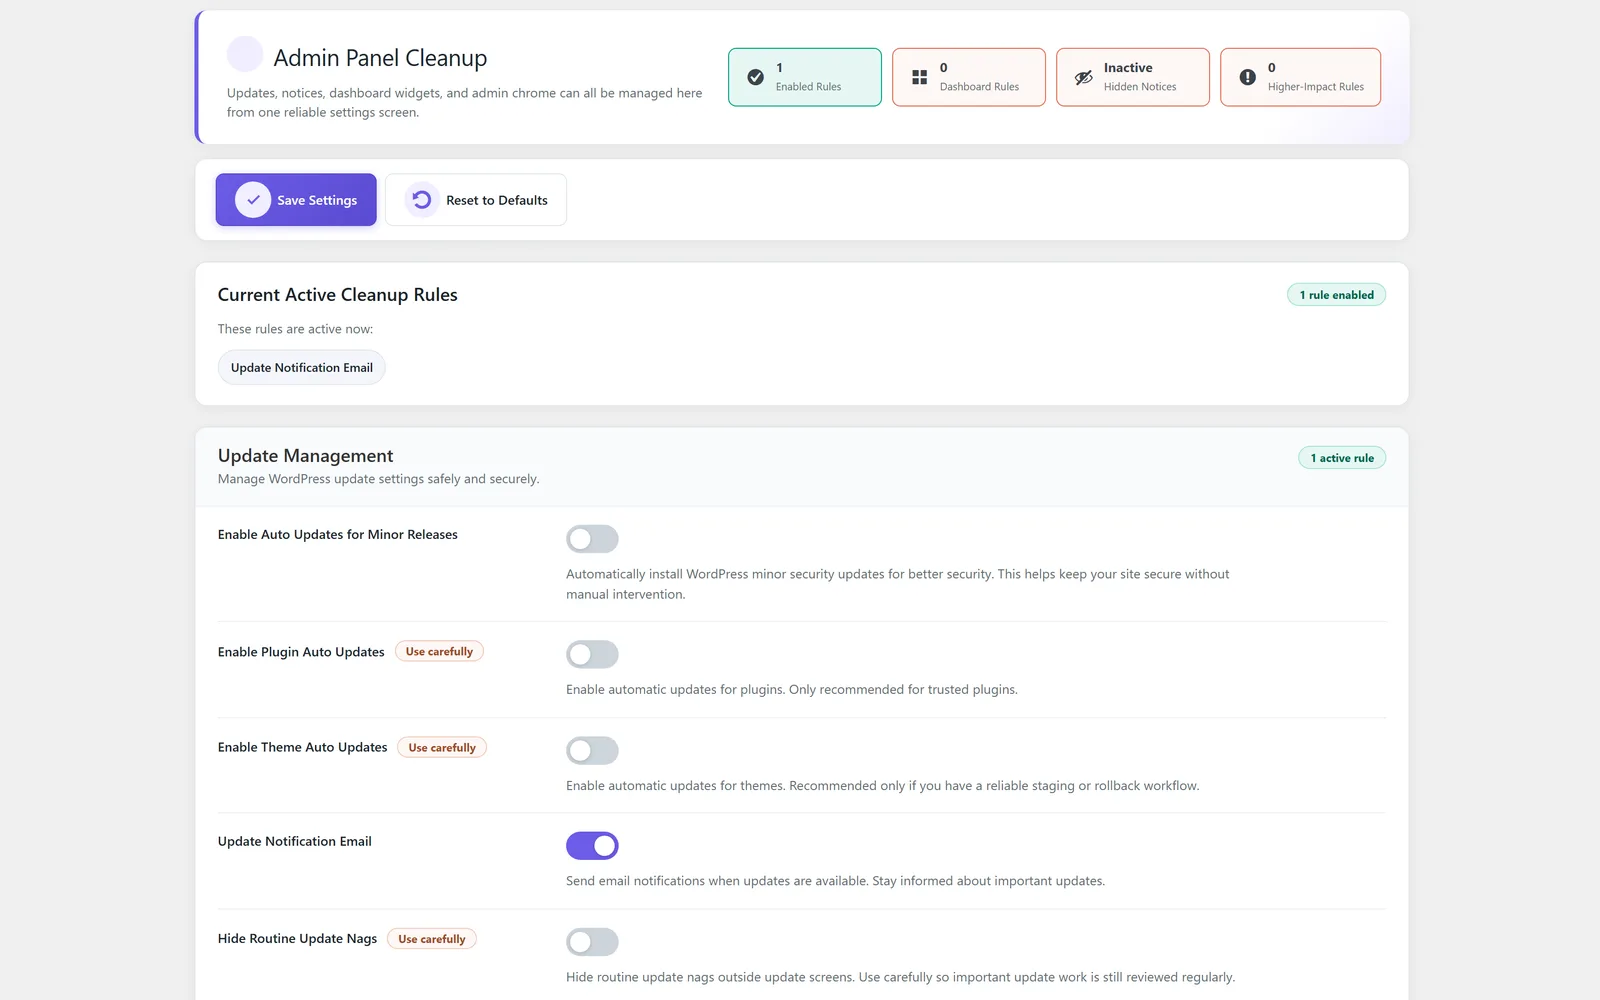
Task: Click the grid icon in Dashboard Rules card
Action: [920, 77]
